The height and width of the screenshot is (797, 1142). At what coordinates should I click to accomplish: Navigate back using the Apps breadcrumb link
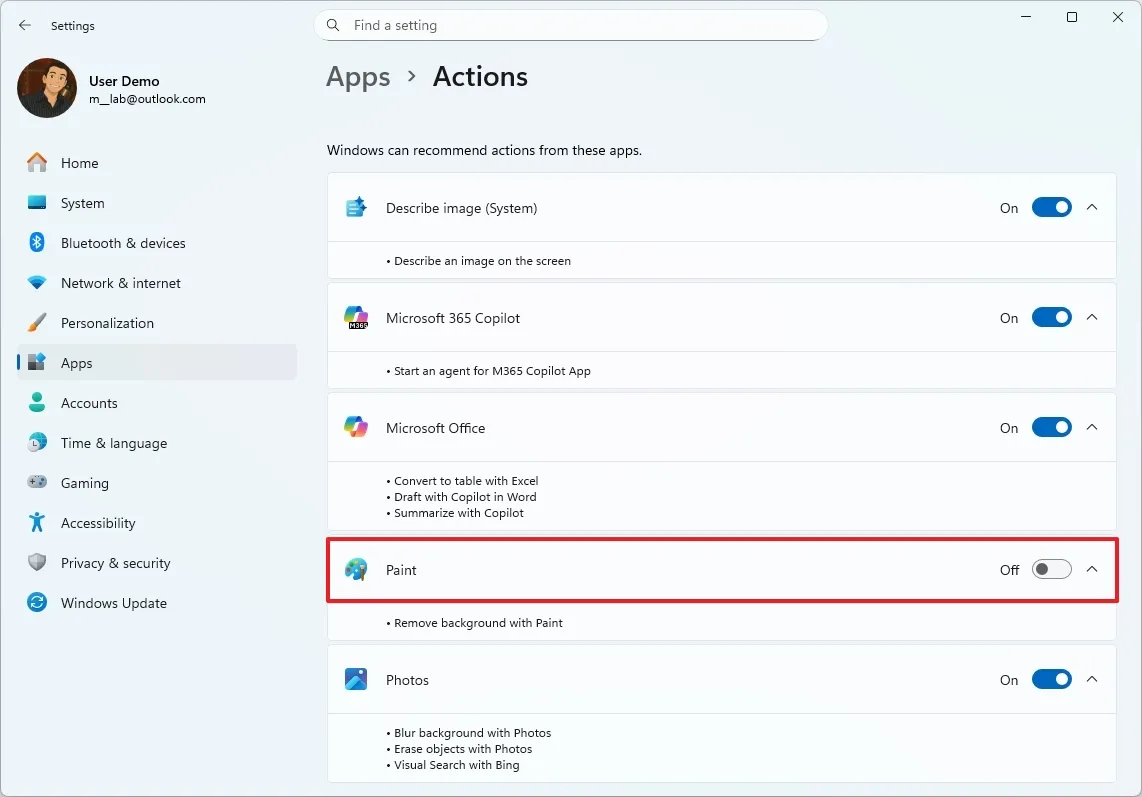[358, 76]
